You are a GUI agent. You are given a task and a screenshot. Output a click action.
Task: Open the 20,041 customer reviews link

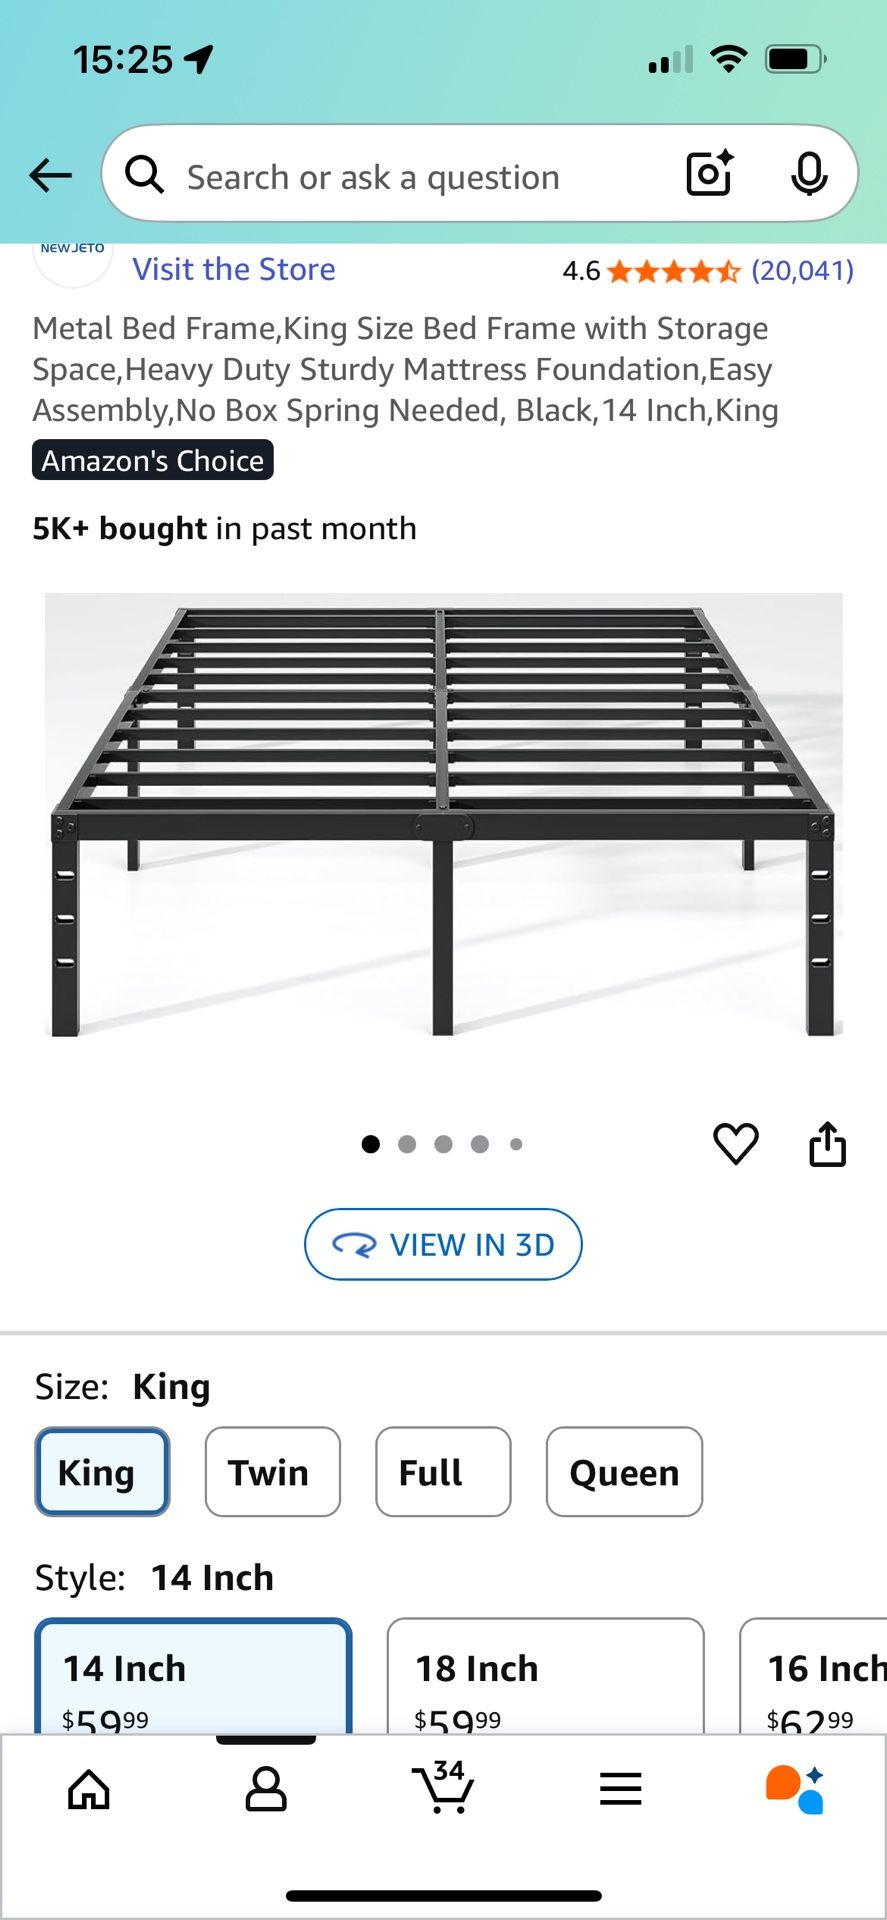(802, 271)
